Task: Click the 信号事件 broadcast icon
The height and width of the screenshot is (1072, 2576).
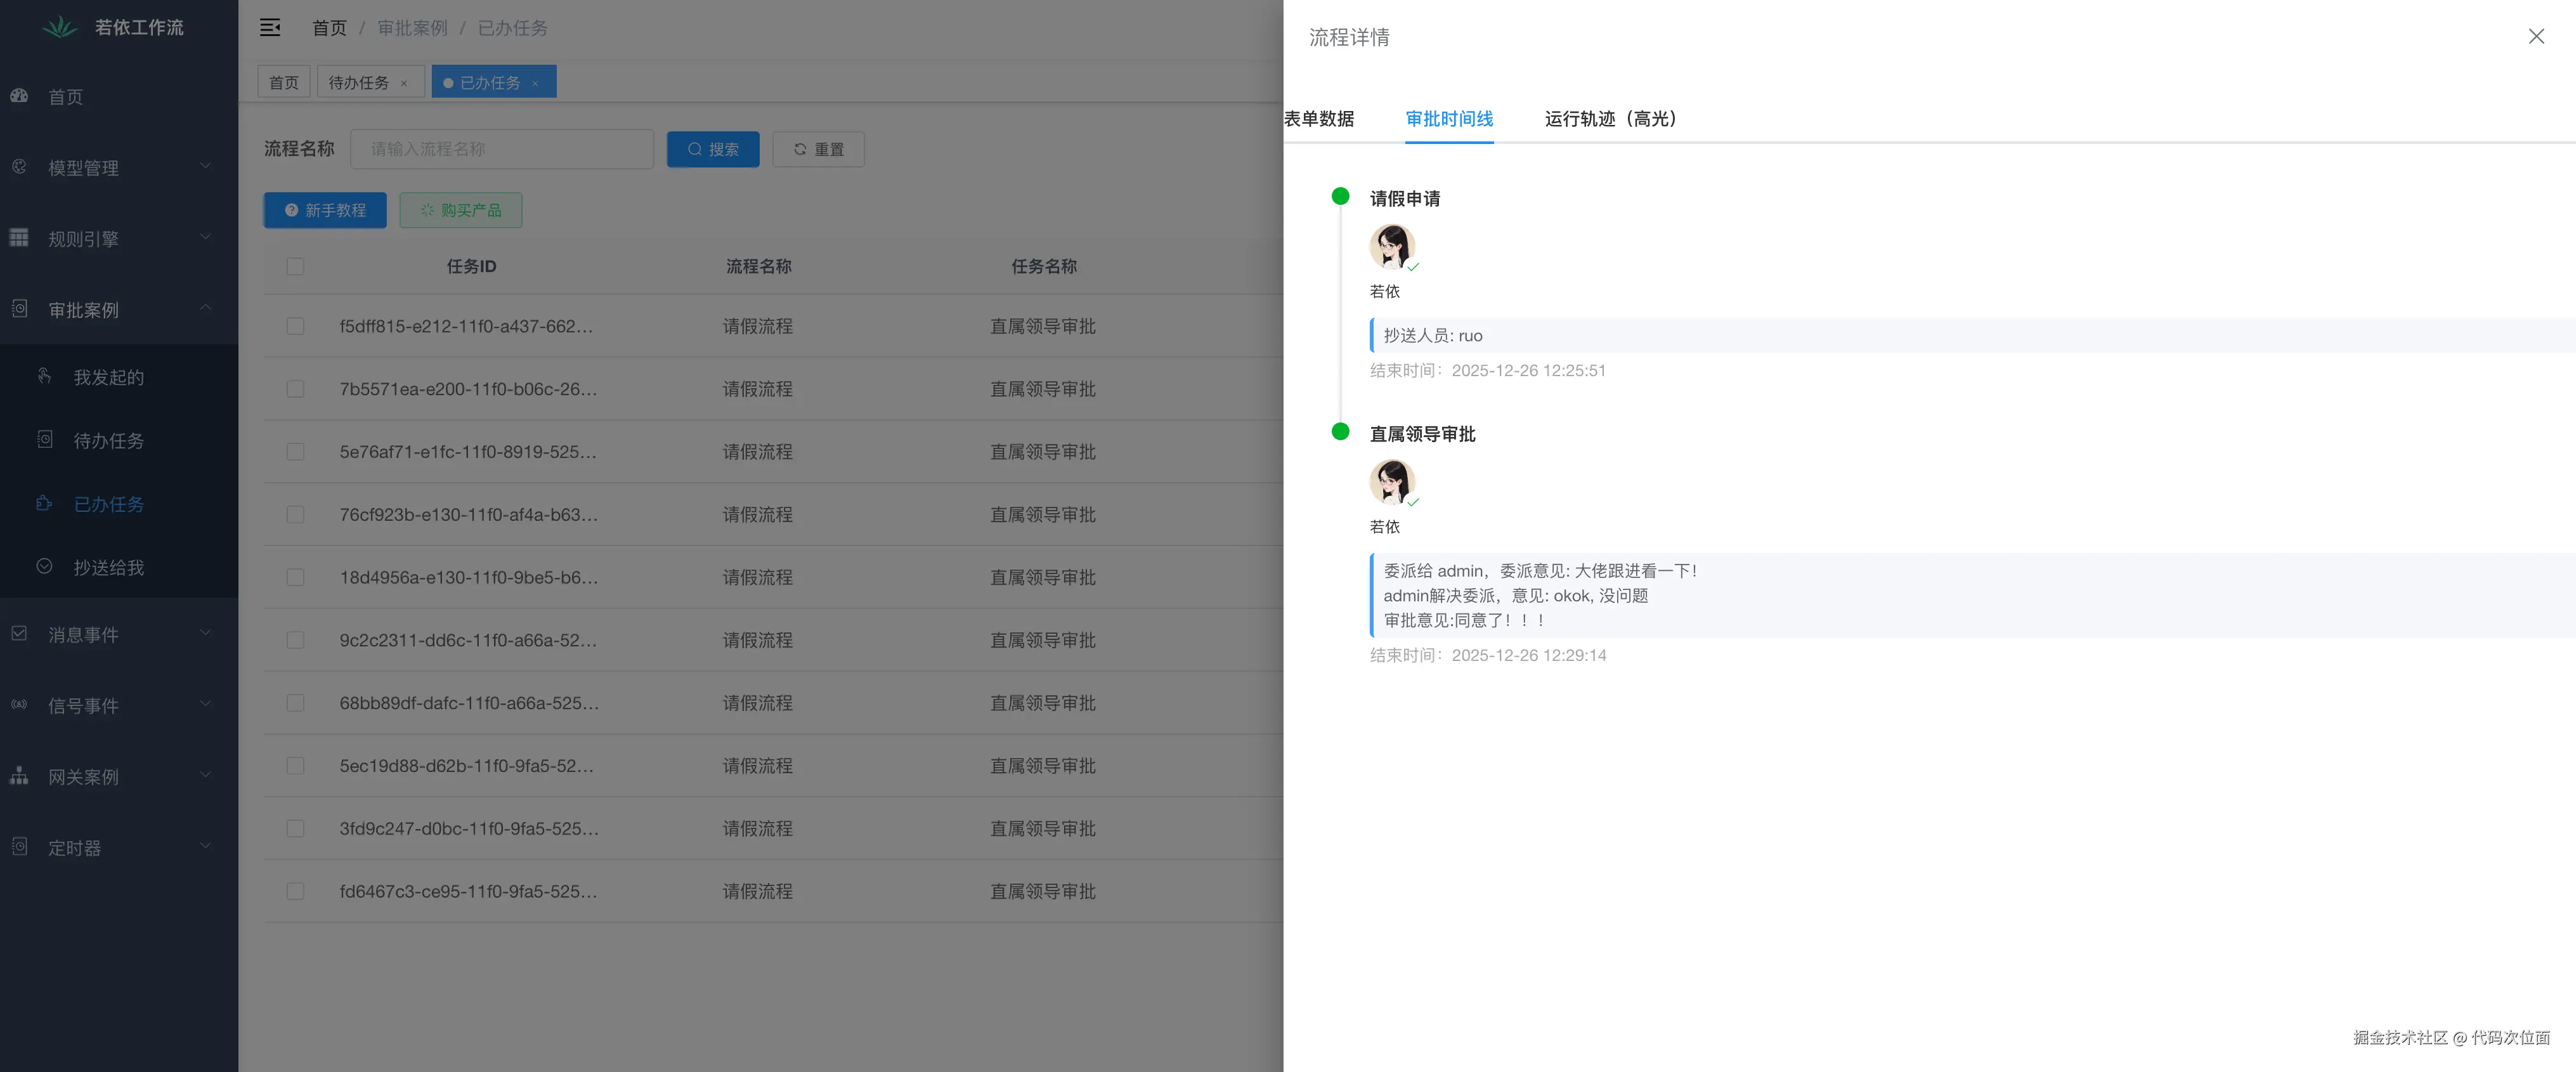Action: tap(19, 705)
